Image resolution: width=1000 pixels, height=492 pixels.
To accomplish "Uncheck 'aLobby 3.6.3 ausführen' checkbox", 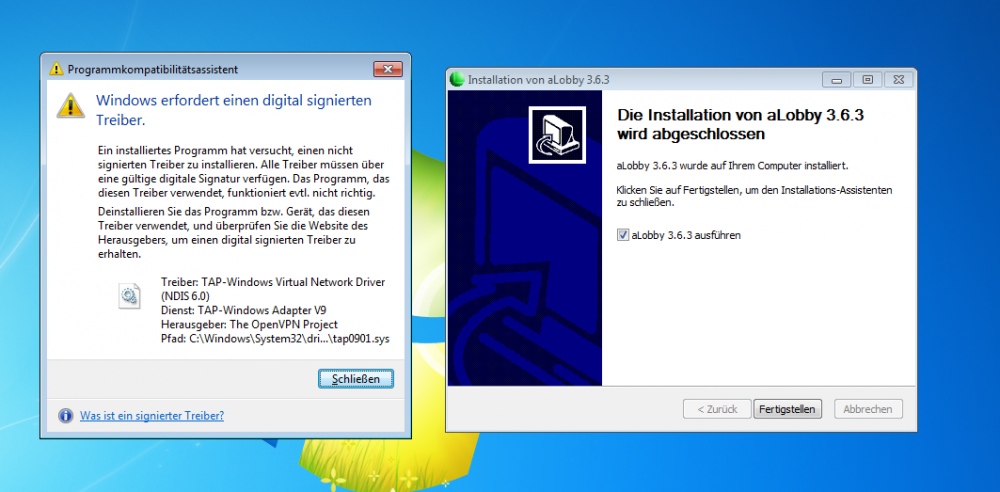I will 623,235.
